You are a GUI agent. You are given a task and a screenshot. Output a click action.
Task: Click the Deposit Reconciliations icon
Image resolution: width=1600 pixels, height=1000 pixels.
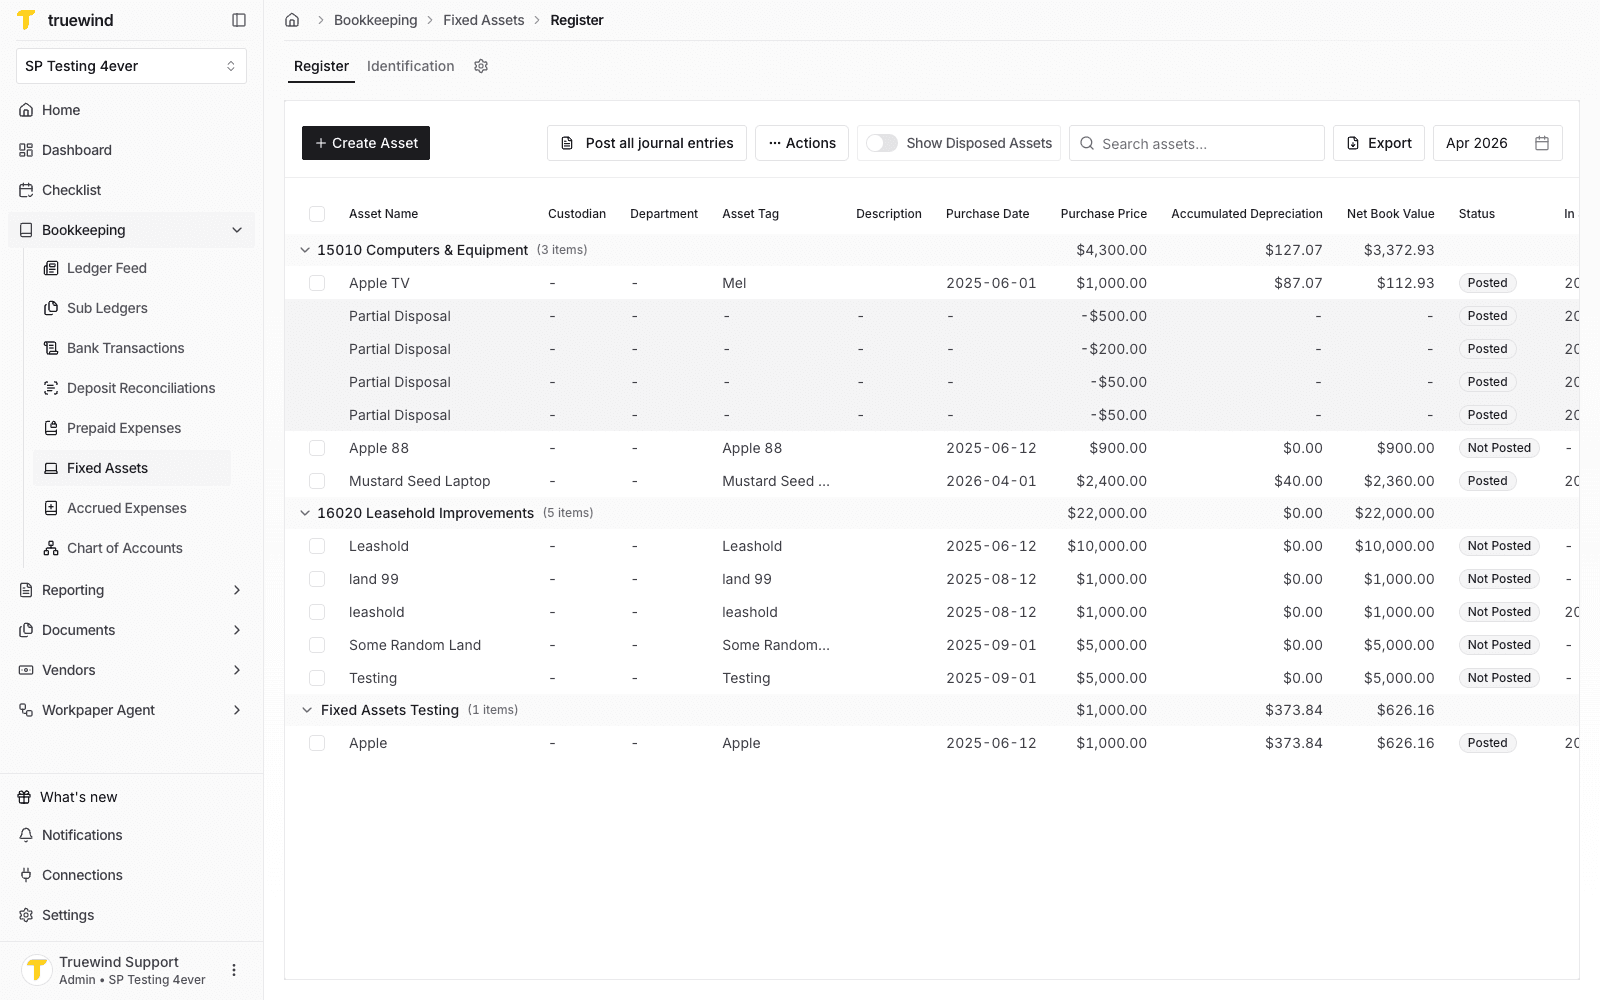click(51, 388)
